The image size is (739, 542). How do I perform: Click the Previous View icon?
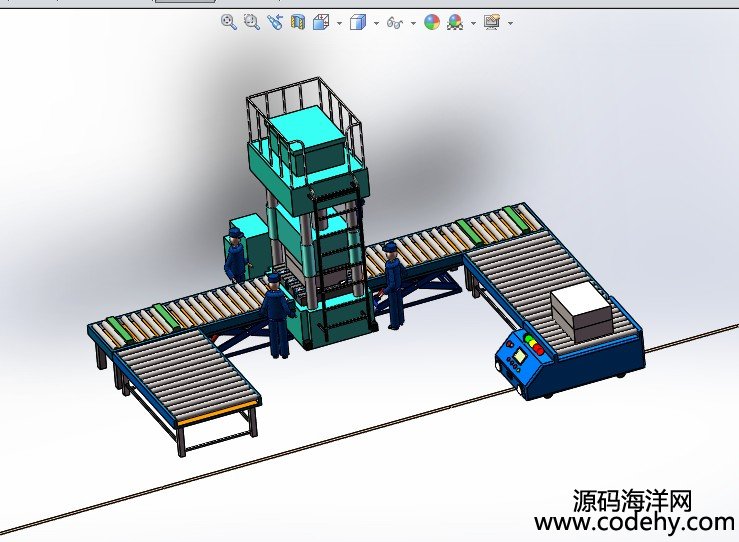[x=275, y=22]
